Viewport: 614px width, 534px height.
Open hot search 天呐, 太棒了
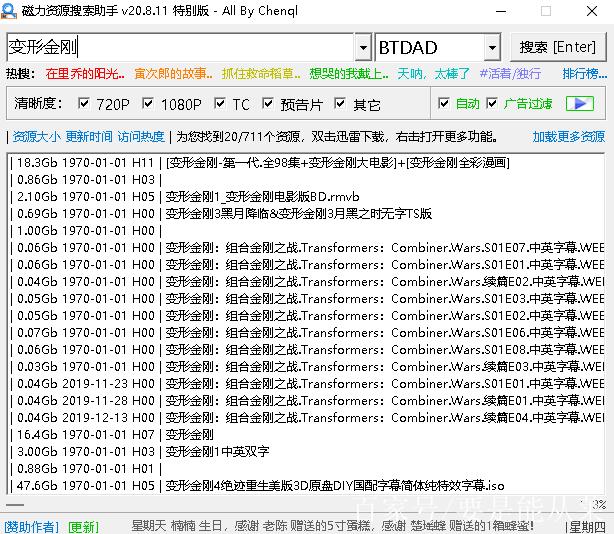(x=433, y=74)
